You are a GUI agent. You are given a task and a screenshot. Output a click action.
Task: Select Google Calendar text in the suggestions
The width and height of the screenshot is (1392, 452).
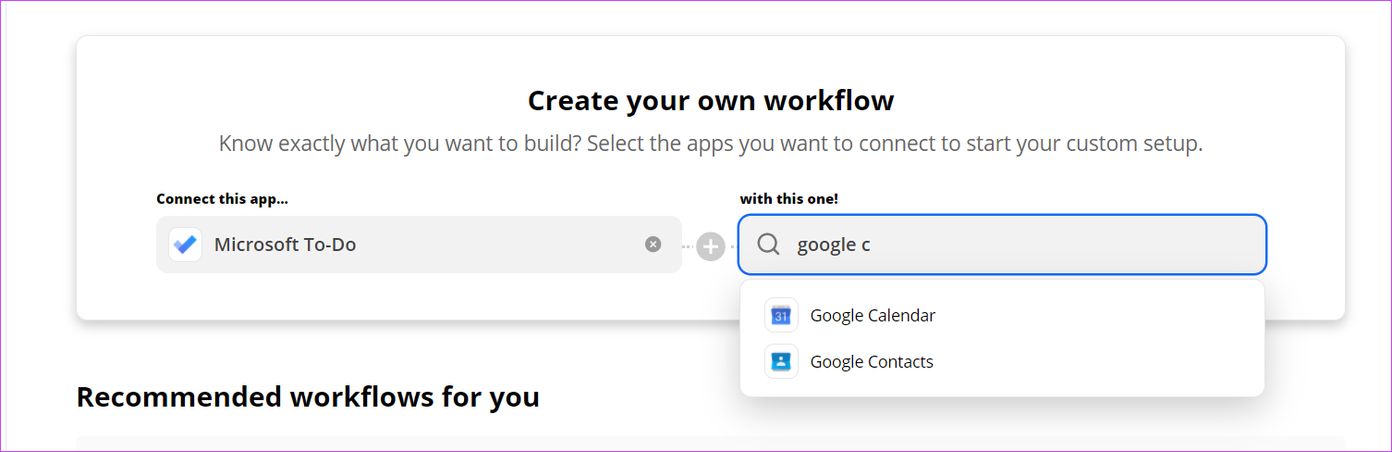tap(872, 316)
